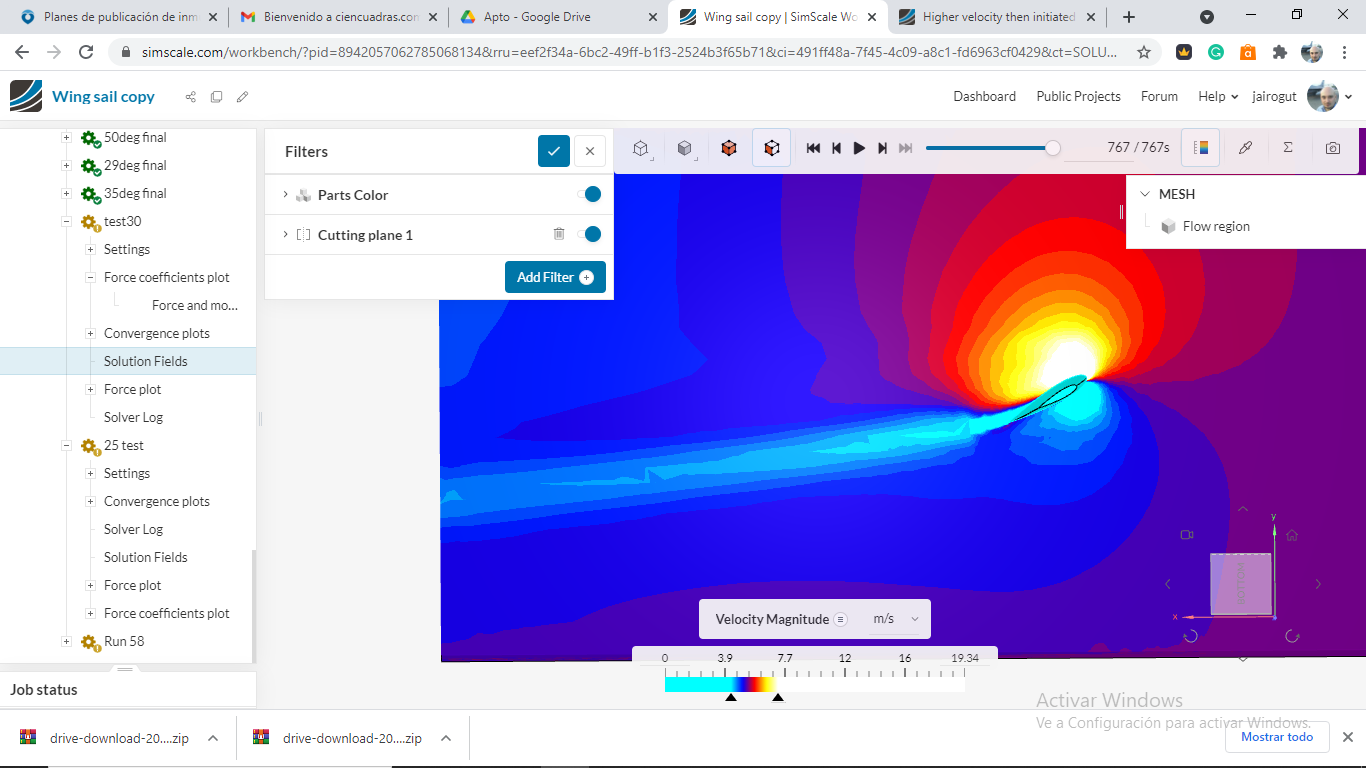Image resolution: width=1366 pixels, height=768 pixels.
Task: Click the highlighted orange-edged cube icon
Action: (771, 148)
